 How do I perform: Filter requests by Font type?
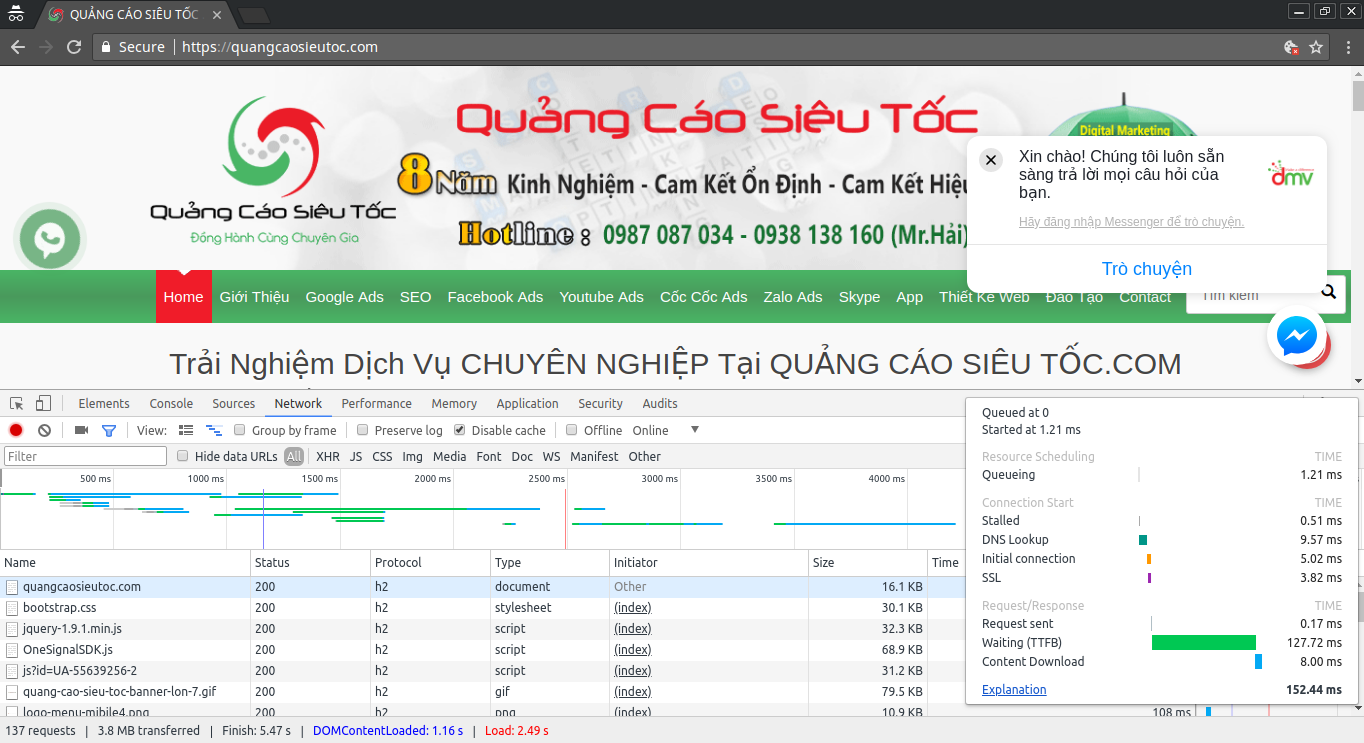tap(489, 456)
